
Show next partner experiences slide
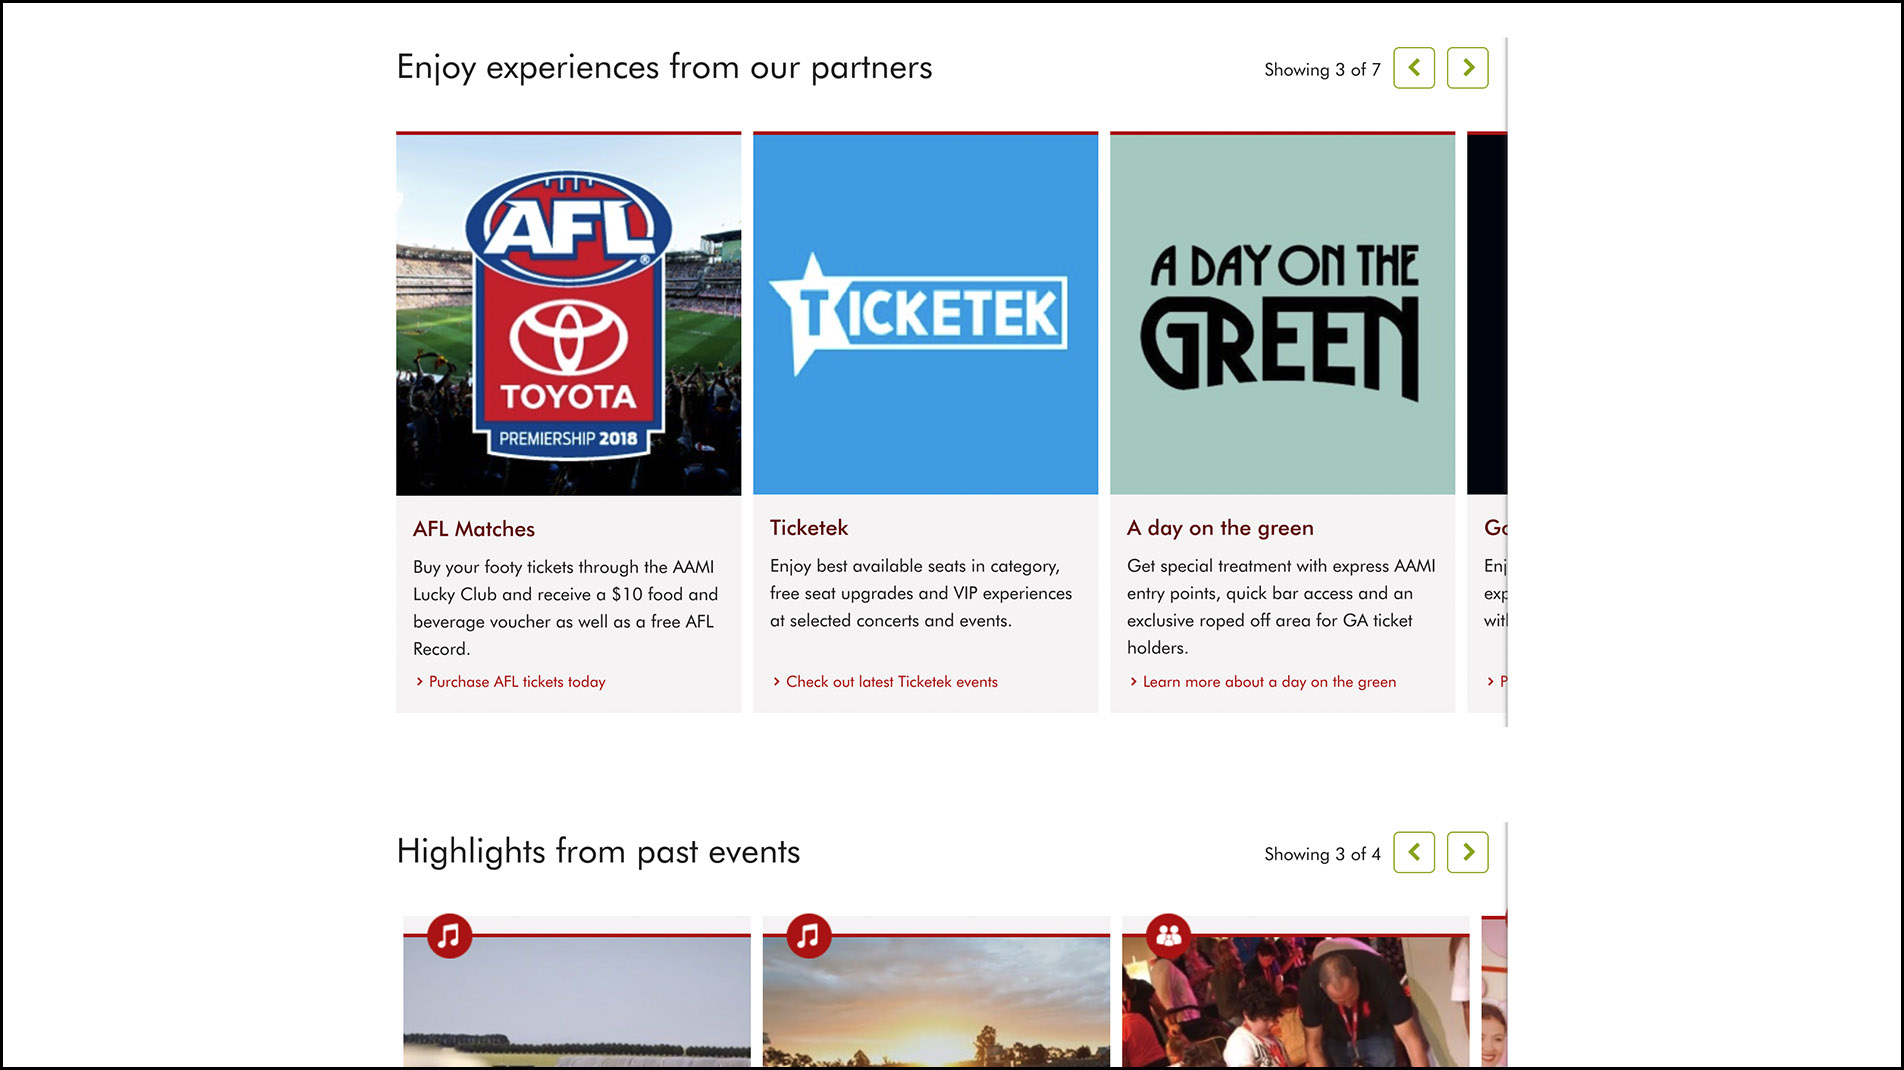pyautogui.click(x=1467, y=68)
